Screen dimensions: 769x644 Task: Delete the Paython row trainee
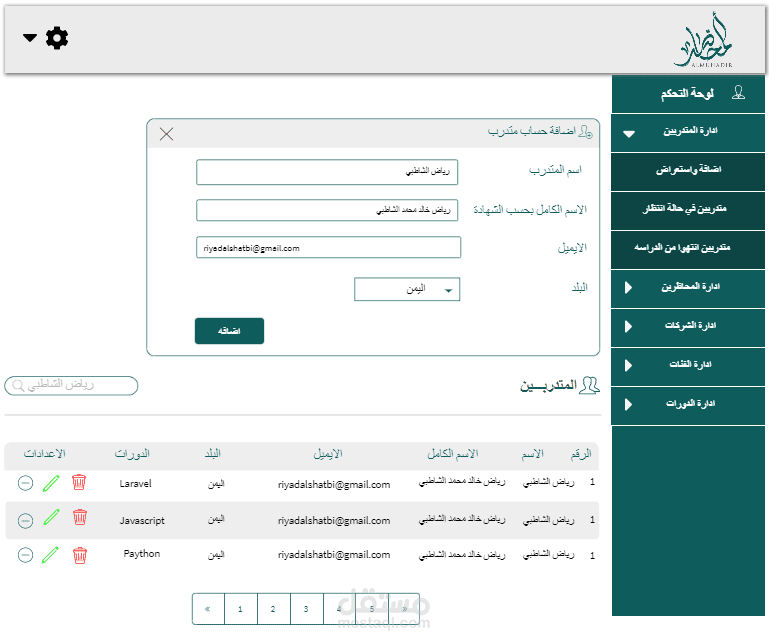(x=80, y=556)
